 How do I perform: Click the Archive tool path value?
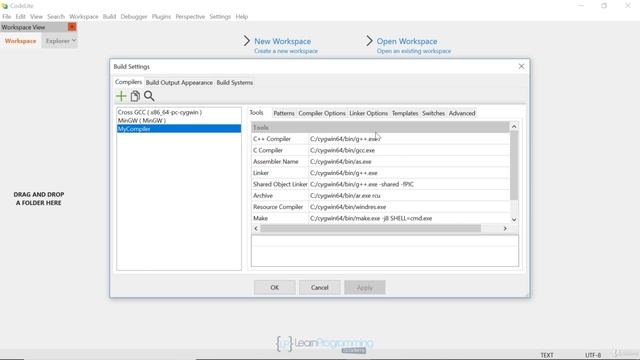pos(409,196)
